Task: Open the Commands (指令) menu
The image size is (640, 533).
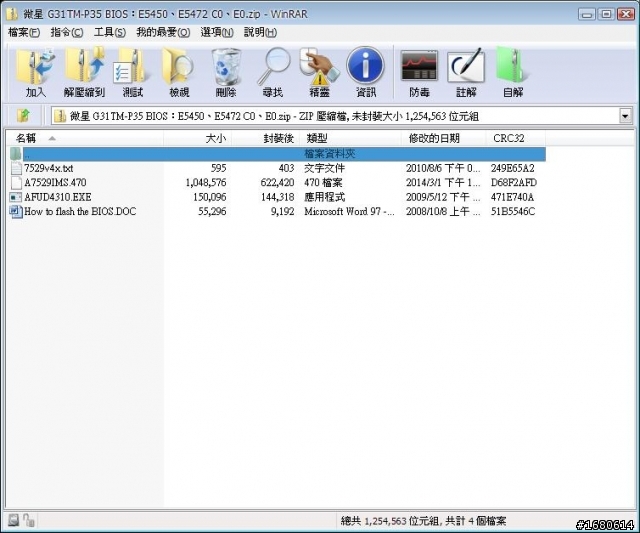Action: click(x=67, y=32)
